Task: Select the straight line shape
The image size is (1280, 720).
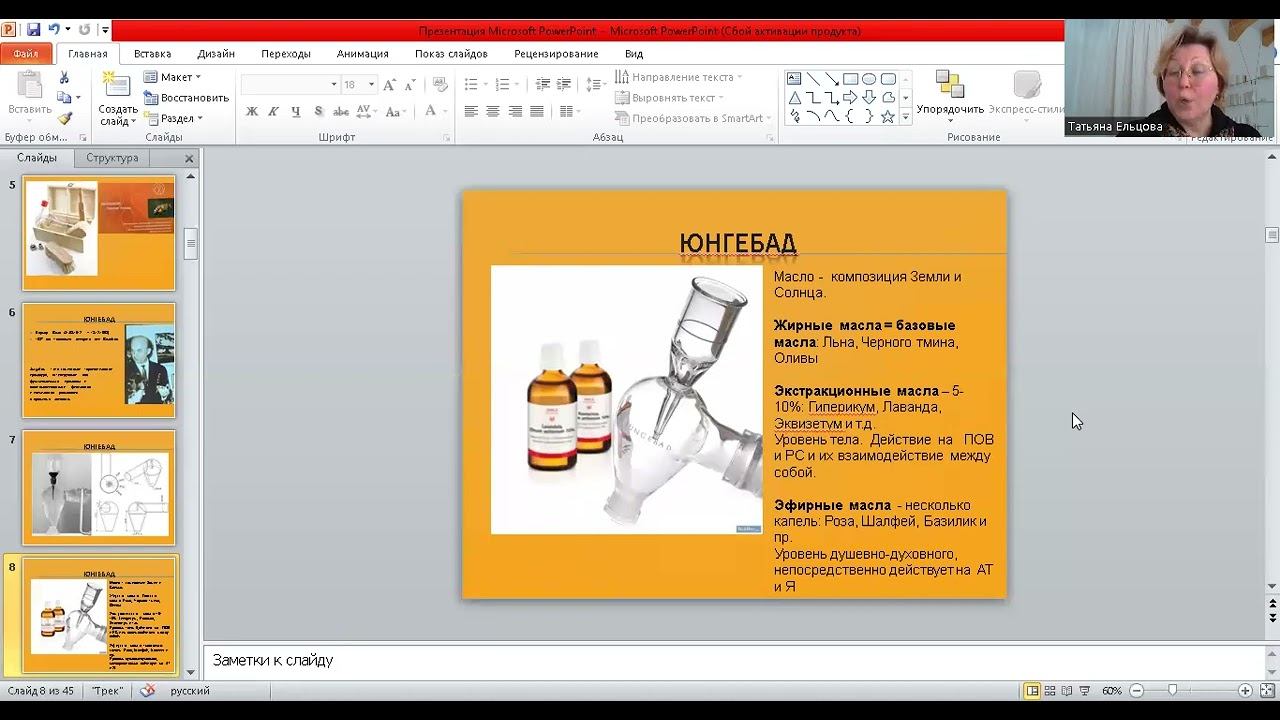Action: 813,79
